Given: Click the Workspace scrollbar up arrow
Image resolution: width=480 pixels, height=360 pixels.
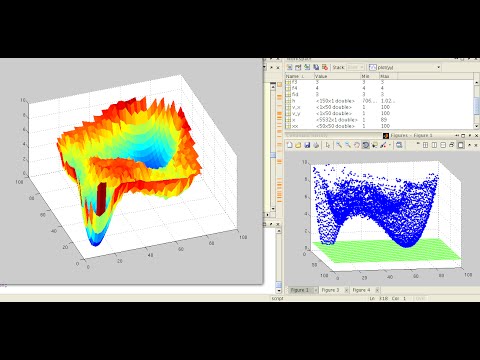Looking at the screenshot, I should pos(476,82).
